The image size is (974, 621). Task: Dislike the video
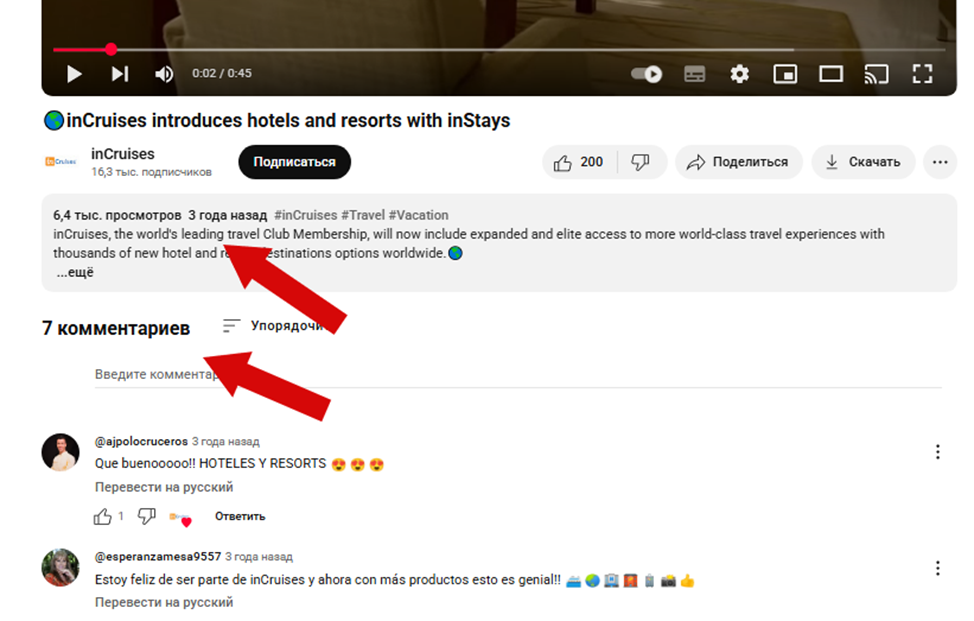(x=640, y=162)
